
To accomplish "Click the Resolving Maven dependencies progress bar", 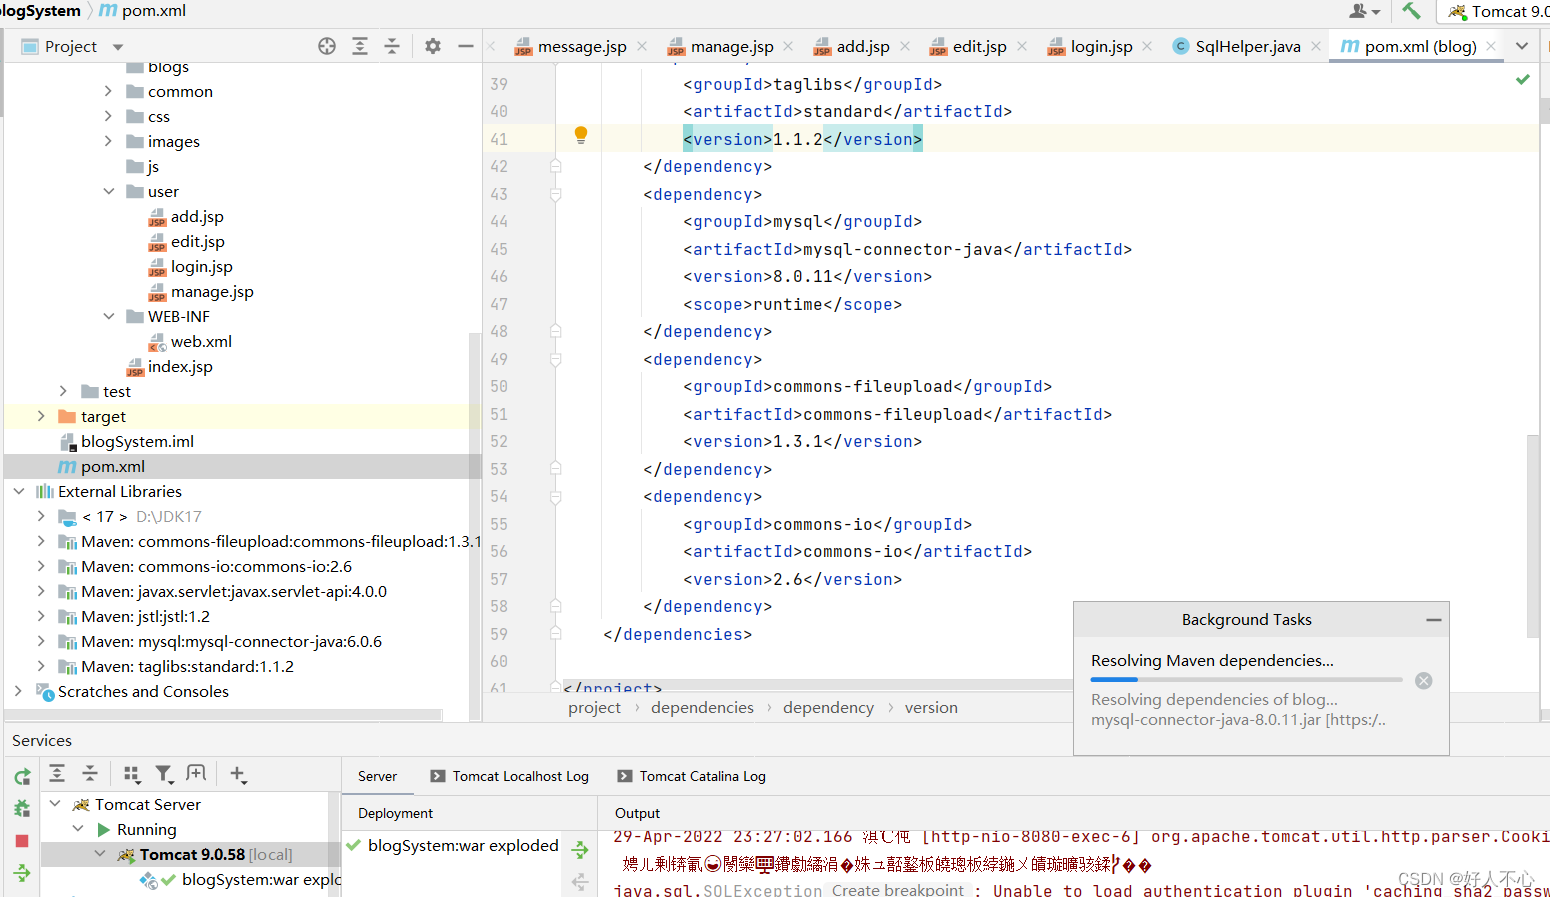I will (x=1245, y=680).
